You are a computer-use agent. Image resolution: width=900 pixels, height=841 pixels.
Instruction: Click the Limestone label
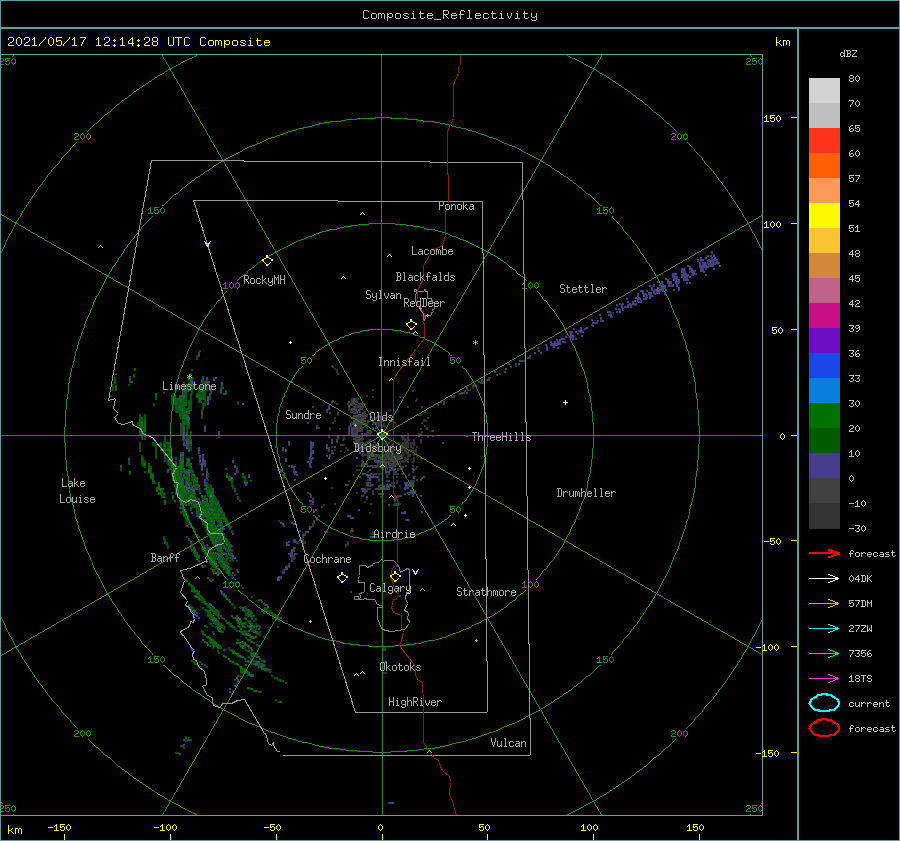pyautogui.click(x=189, y=386)
